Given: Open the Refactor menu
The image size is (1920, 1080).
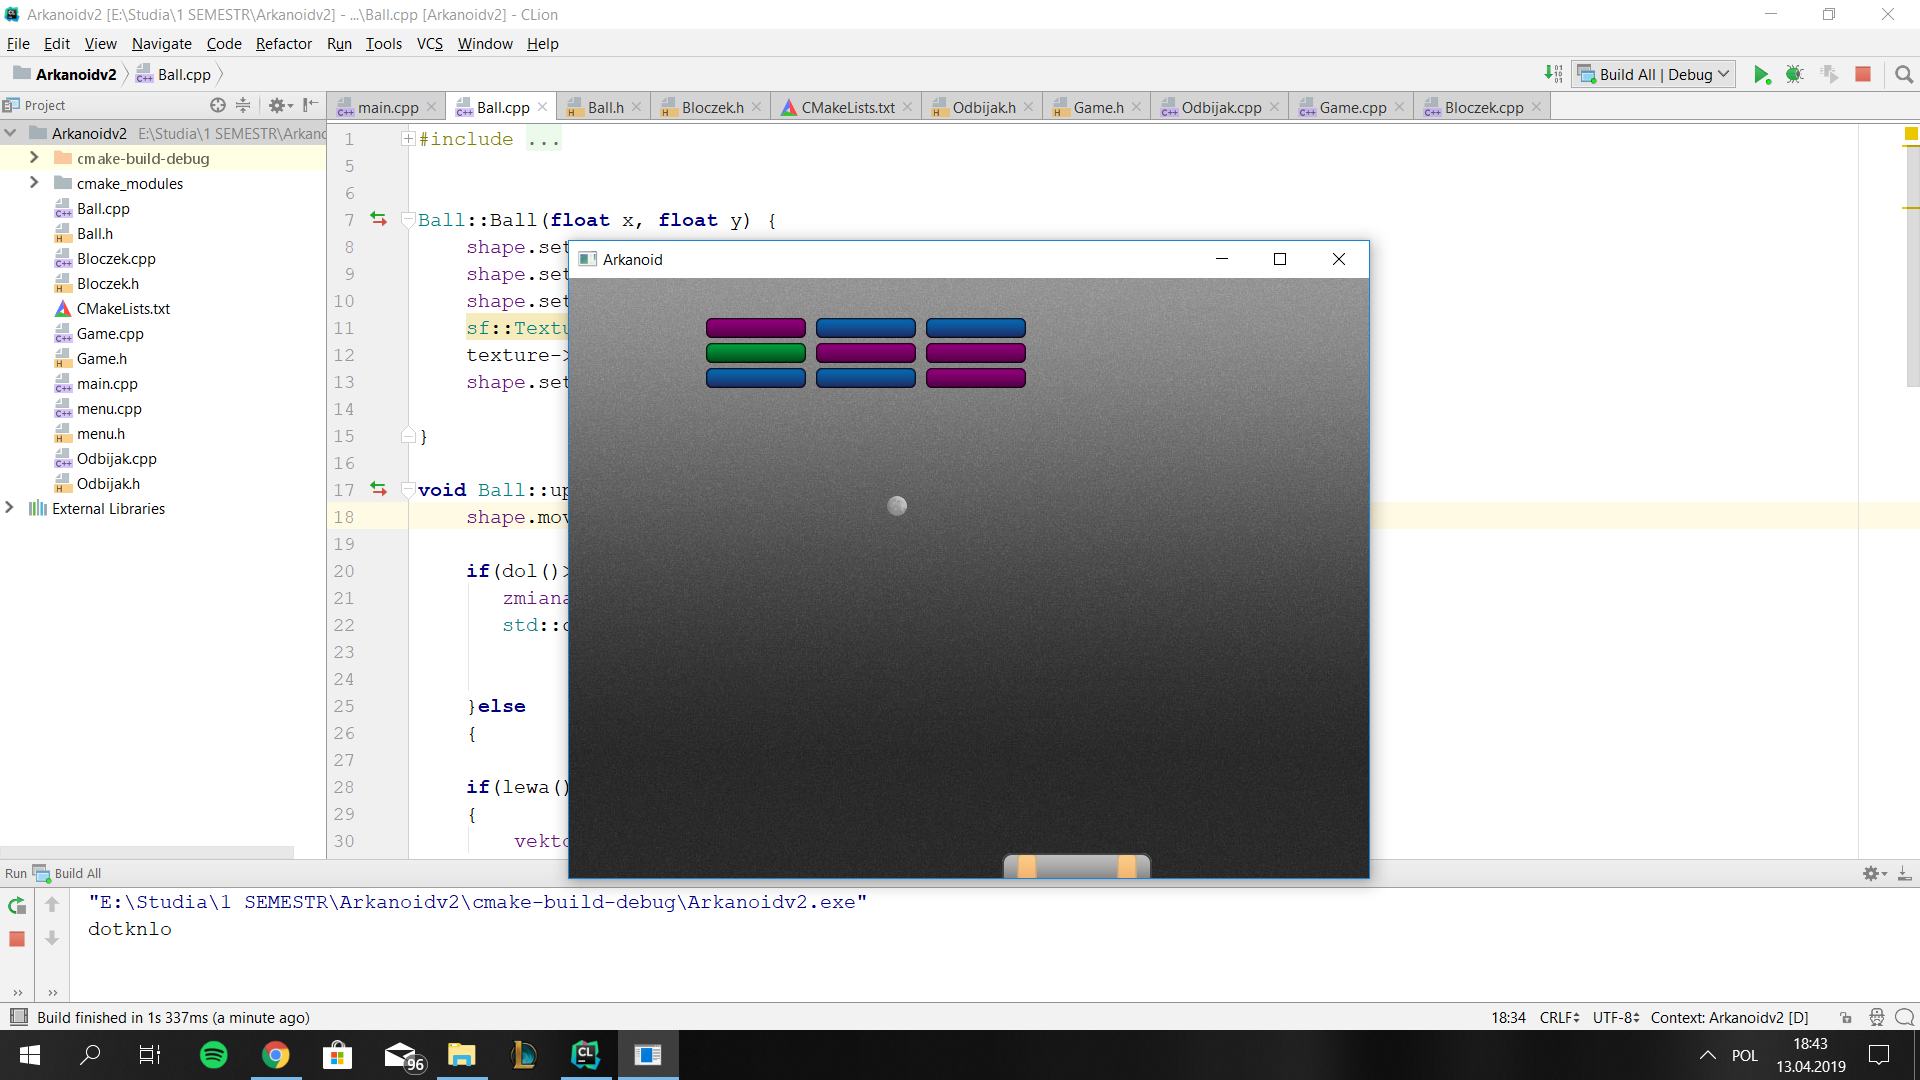Looking at the screenshot, I should (x=283, y=43).
